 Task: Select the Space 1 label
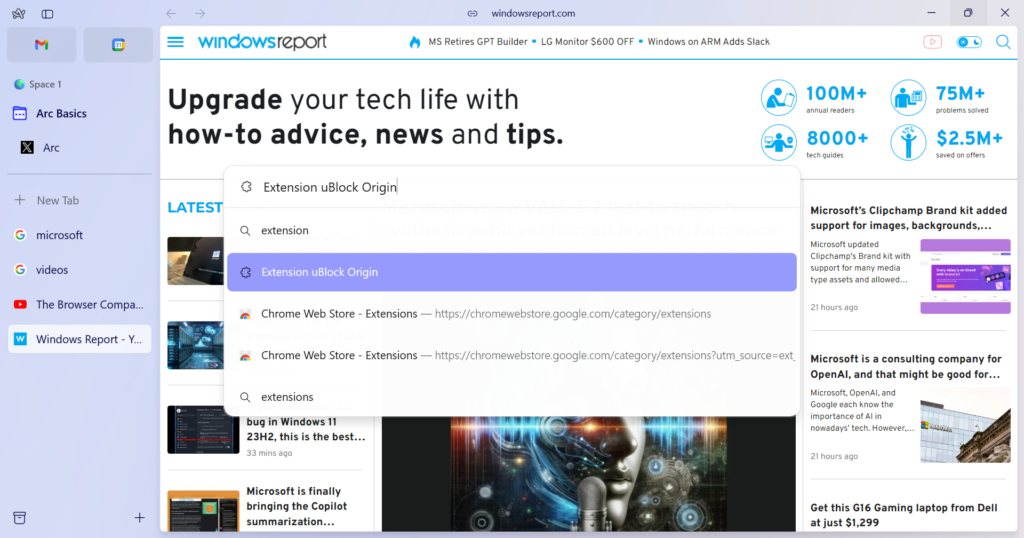pos(45,84)
